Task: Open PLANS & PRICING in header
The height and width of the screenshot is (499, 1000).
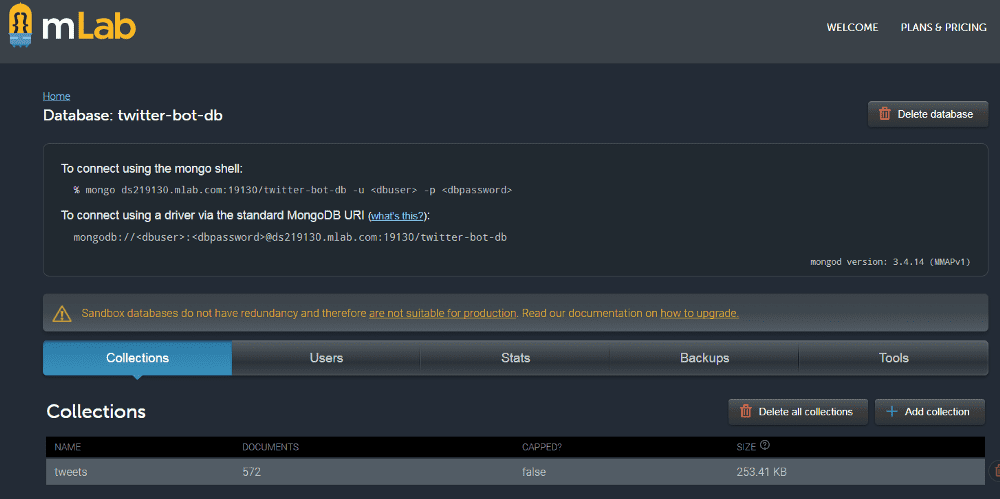Action: click(943, 27)
